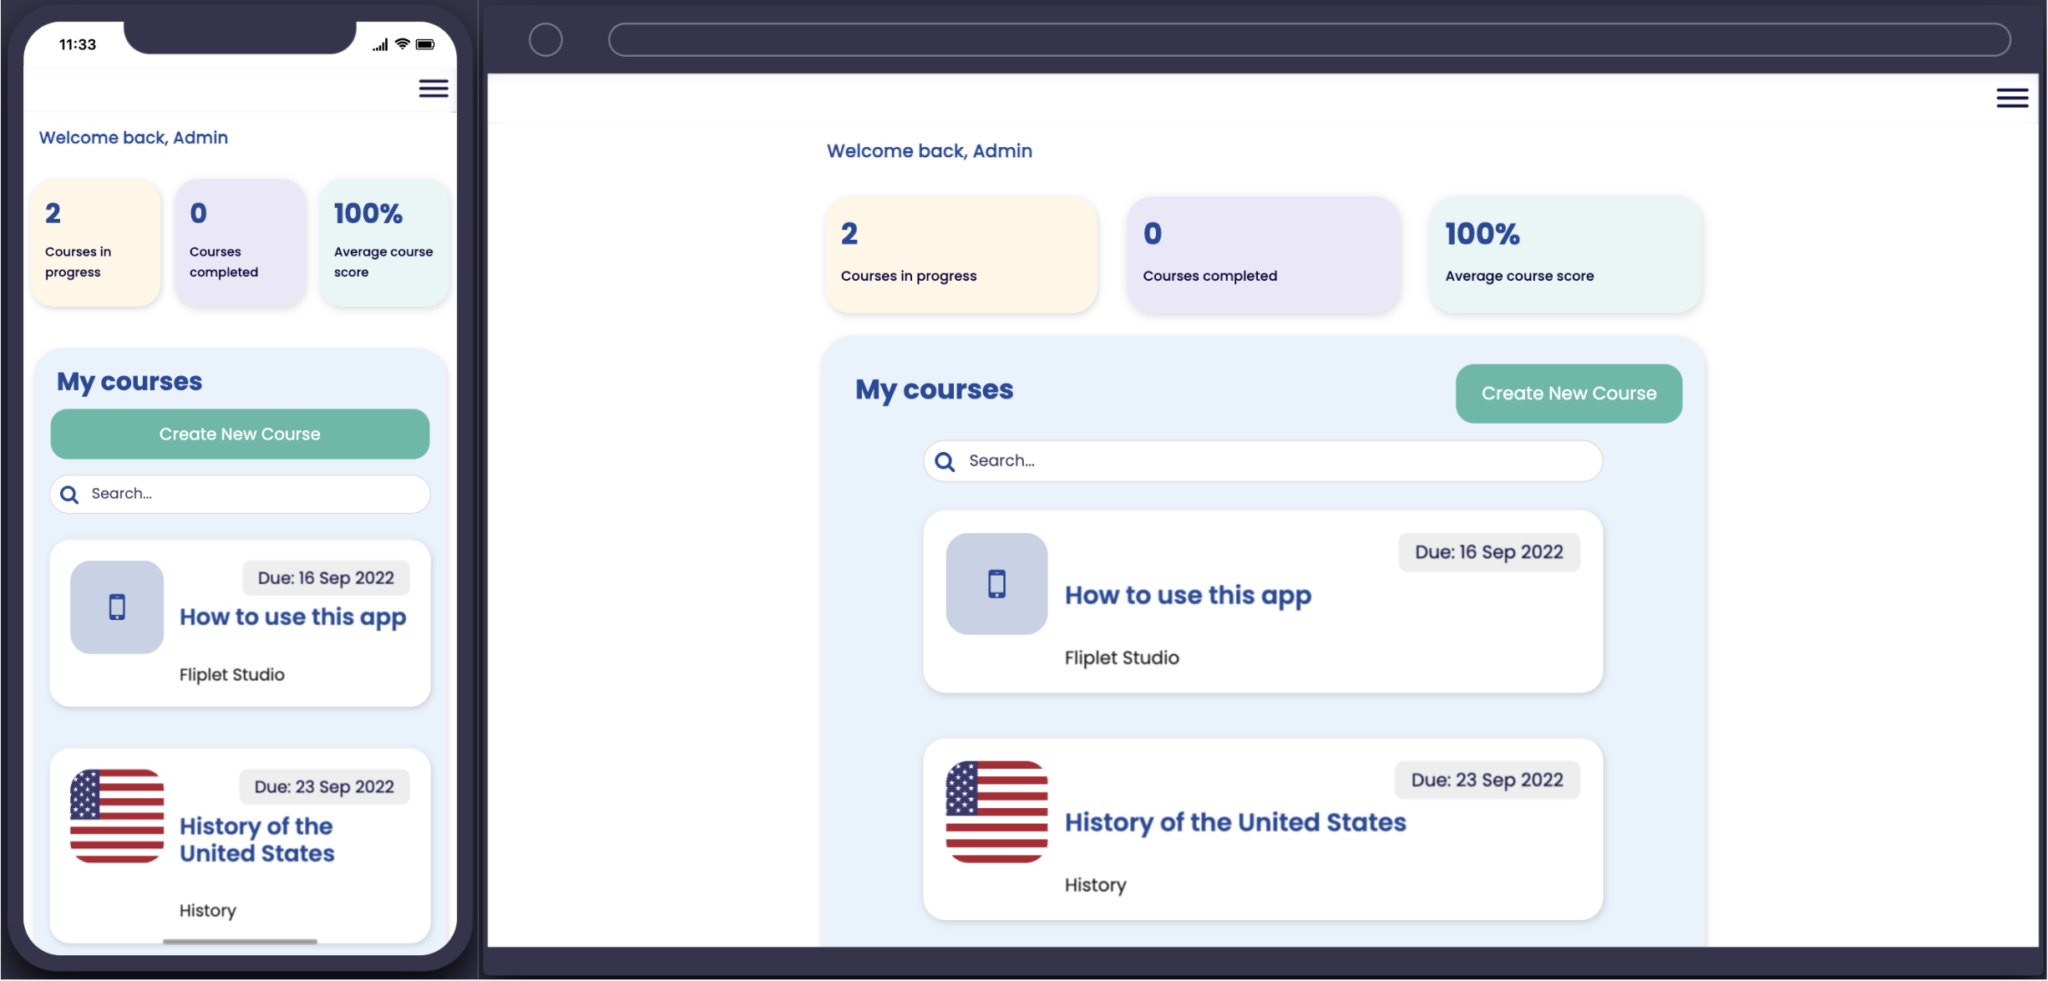2048x981 pixels.
Task: Open 'History of the United States' mobile course
Action: coord(257,840)
